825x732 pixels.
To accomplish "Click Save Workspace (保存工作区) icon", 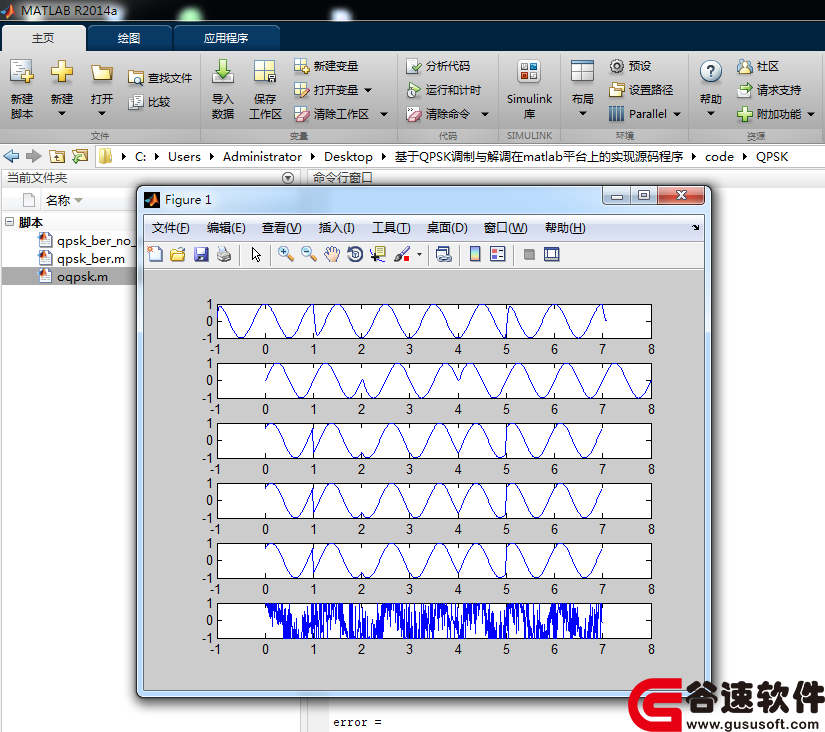I will [x=265, y=72].
